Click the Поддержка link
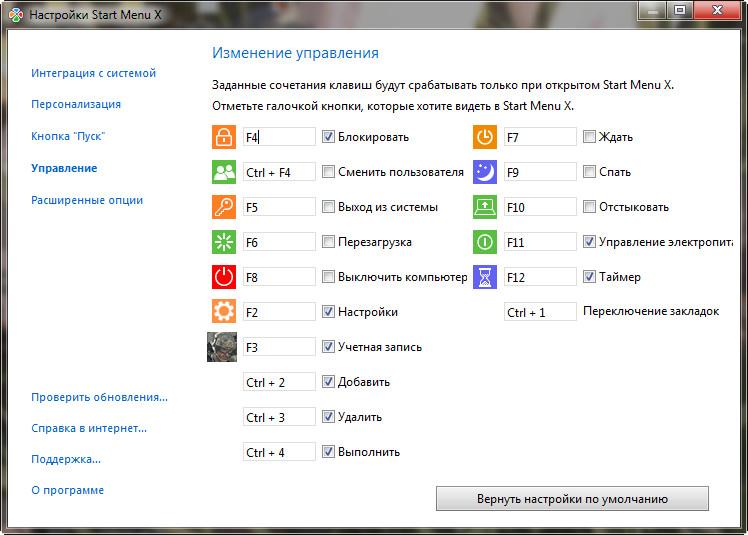This screenshot has height=535, width=748. 66,459
